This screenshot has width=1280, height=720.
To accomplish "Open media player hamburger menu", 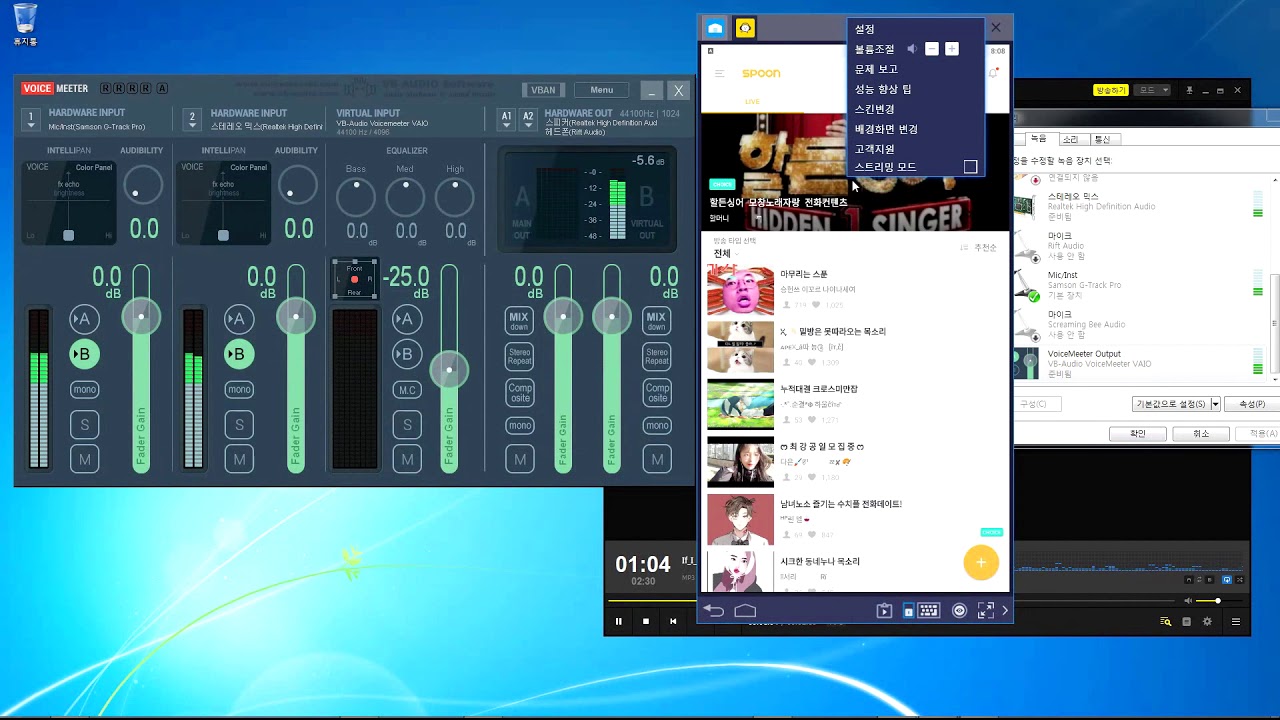I will pyautogui.click(x=1236, y=621).
